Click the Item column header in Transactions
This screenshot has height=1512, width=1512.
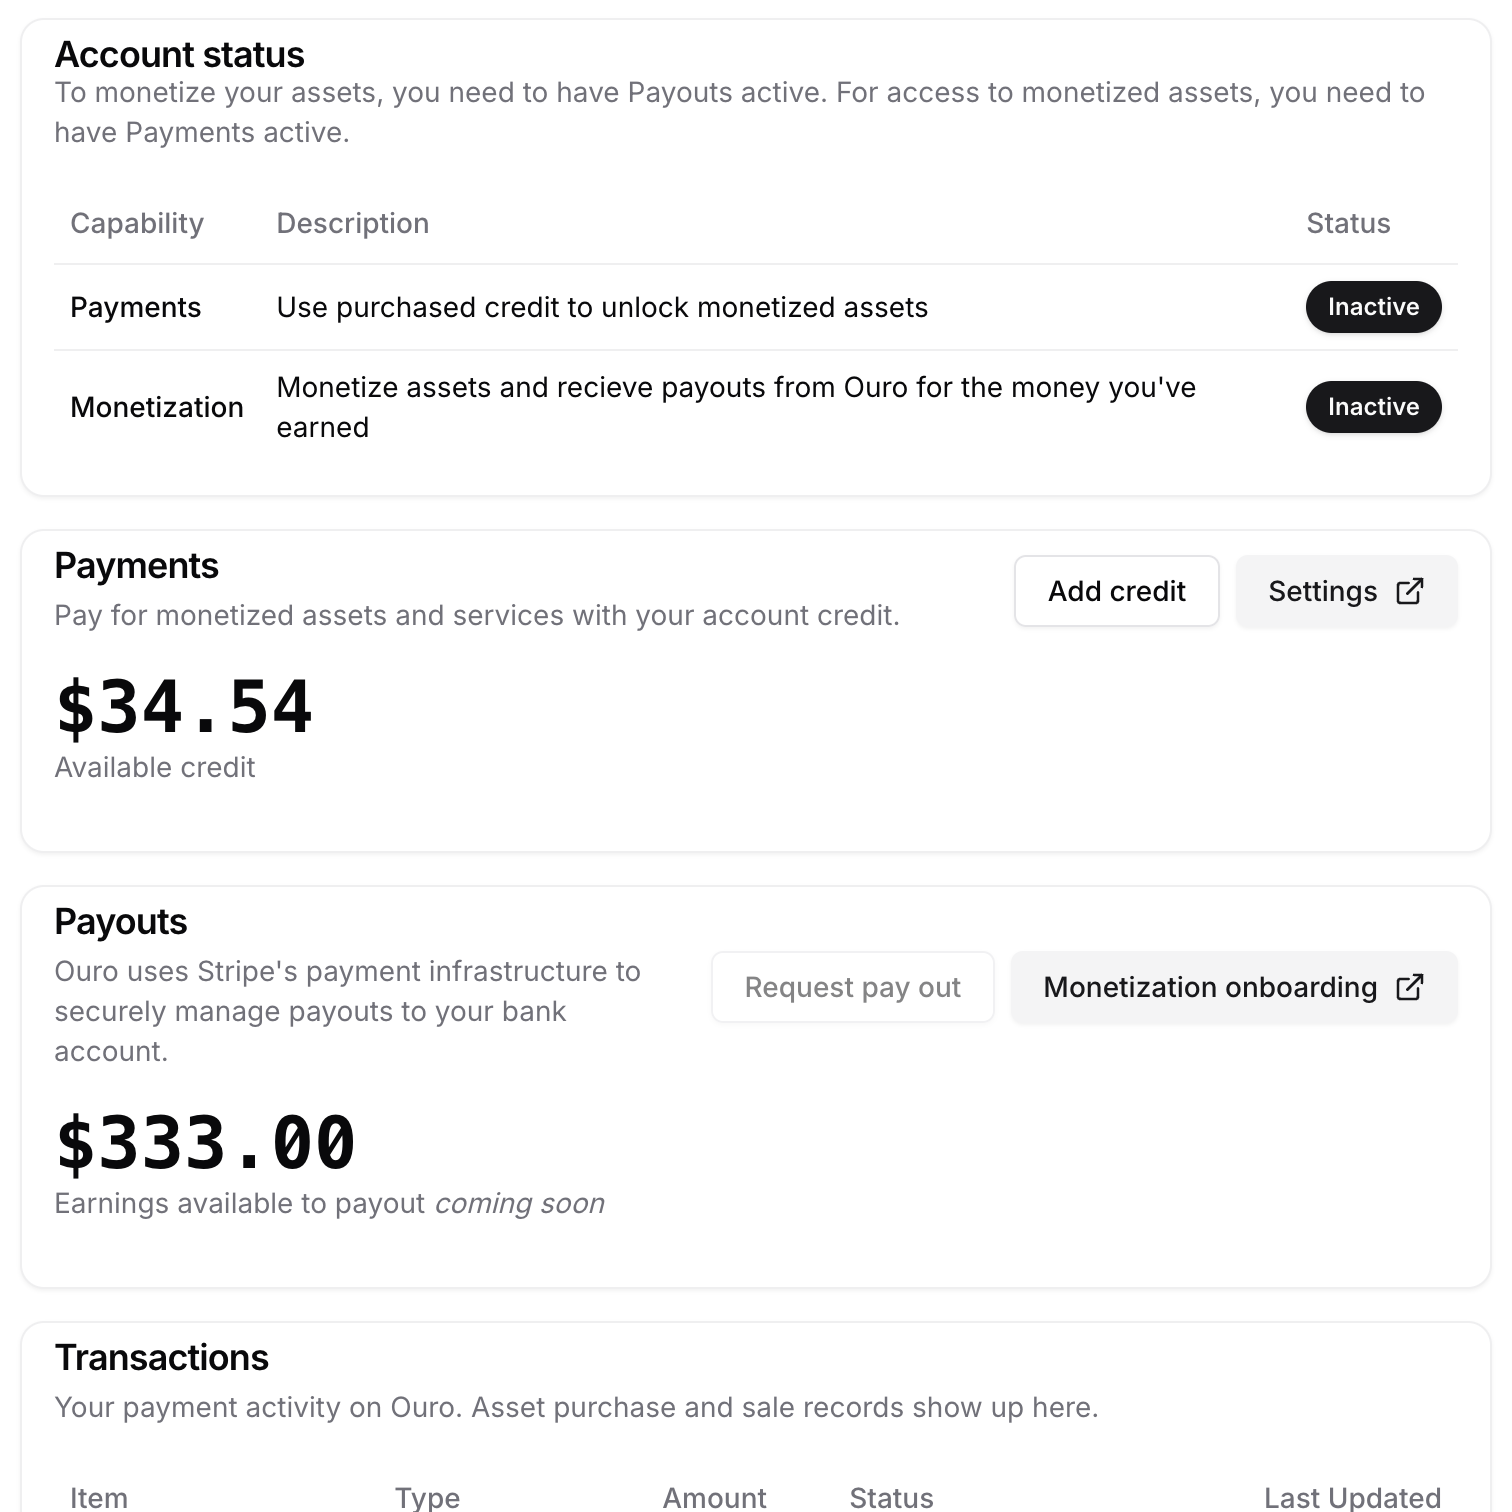pos(99,1497)
